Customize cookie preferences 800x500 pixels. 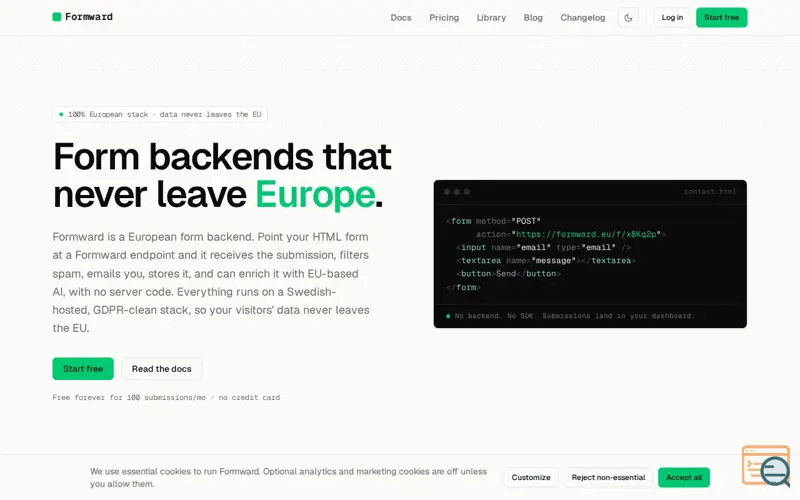531,477
